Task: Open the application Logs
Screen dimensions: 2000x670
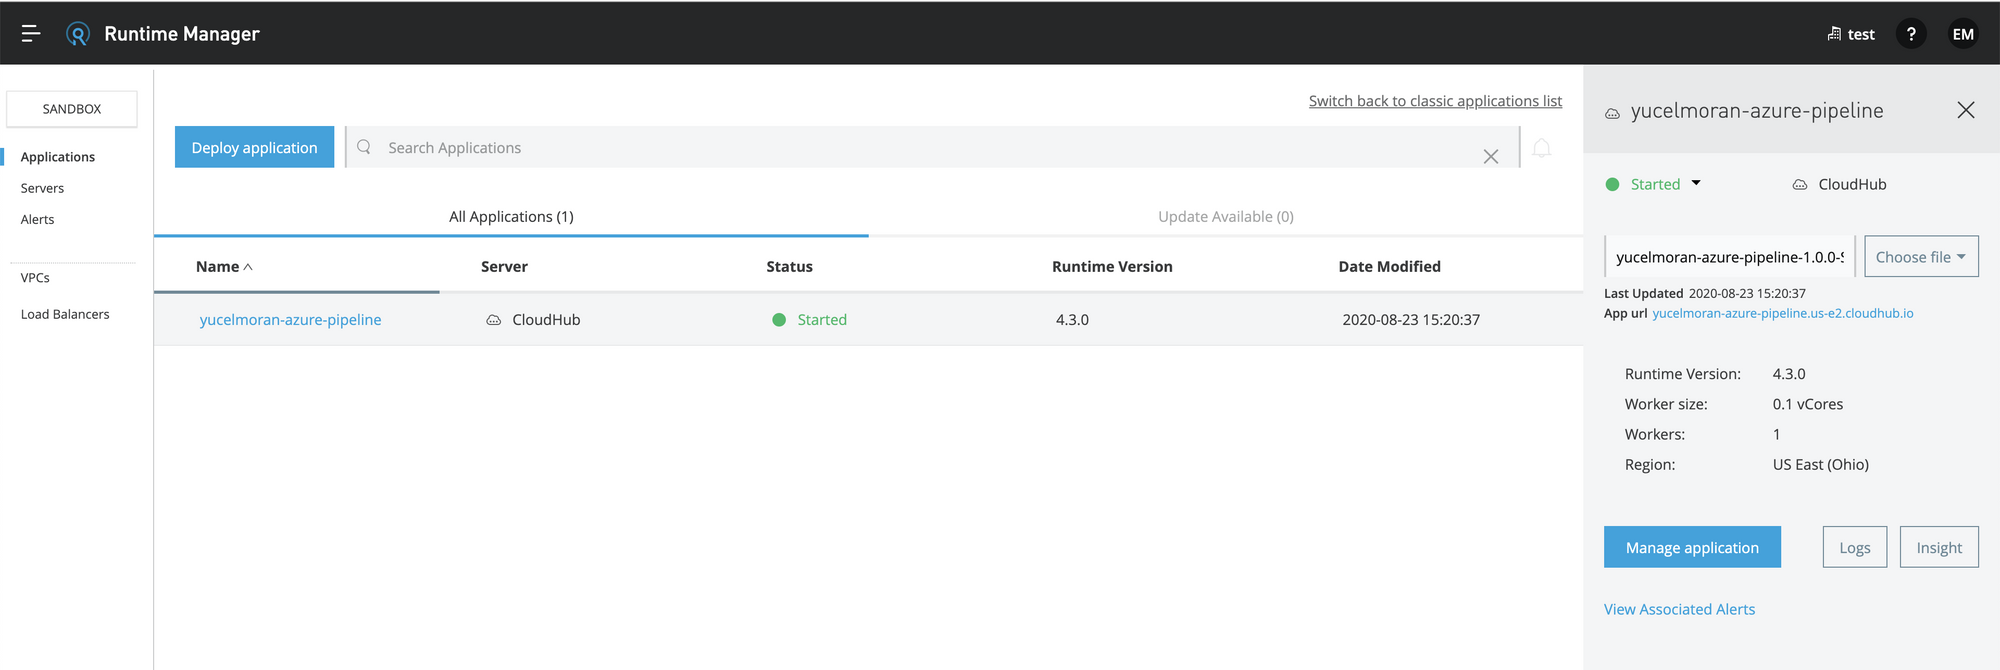Action: coord(1854,547)
